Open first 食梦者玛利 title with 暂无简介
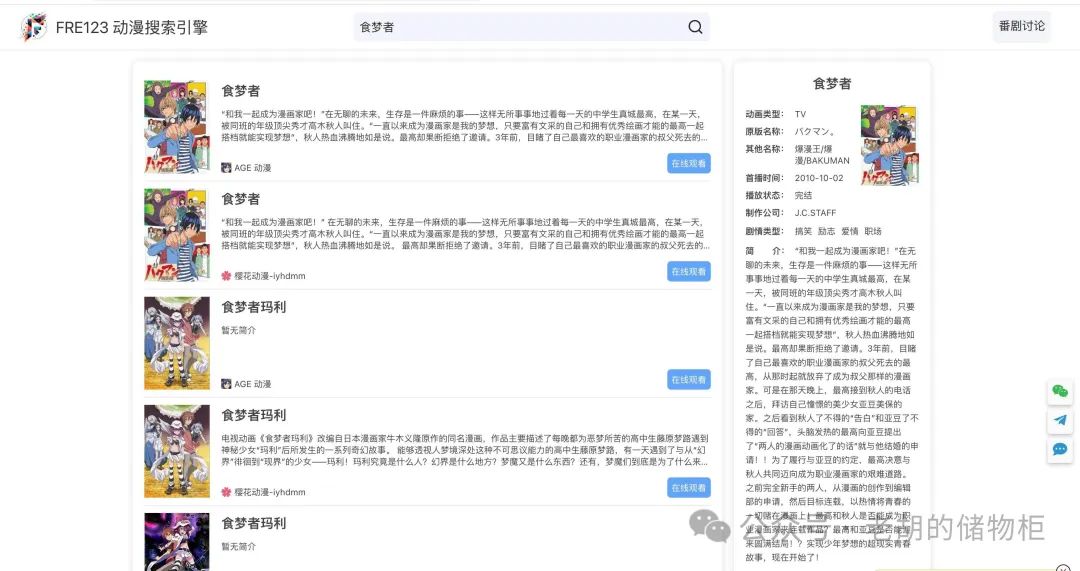The width and height of the screenshot is (1080, 571). coord(253,307)
